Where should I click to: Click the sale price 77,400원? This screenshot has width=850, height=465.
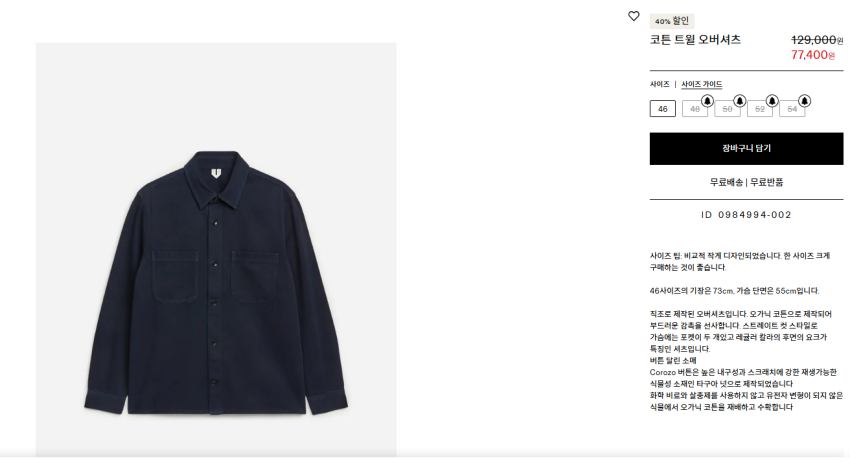[x=813, y=55]
